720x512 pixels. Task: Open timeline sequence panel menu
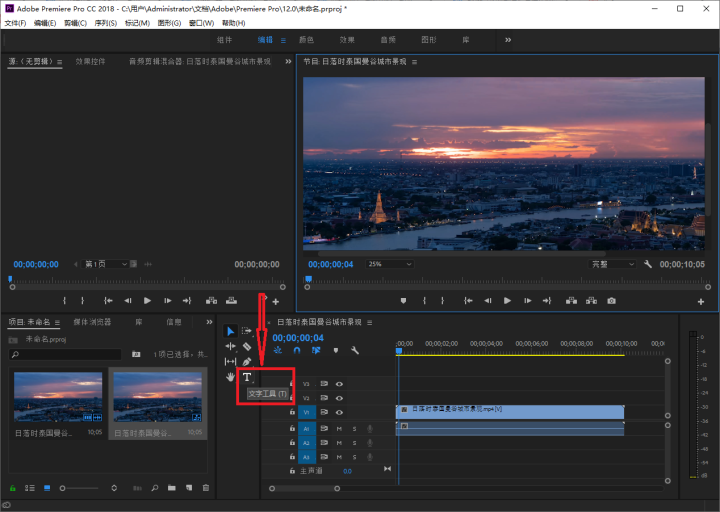370,322
